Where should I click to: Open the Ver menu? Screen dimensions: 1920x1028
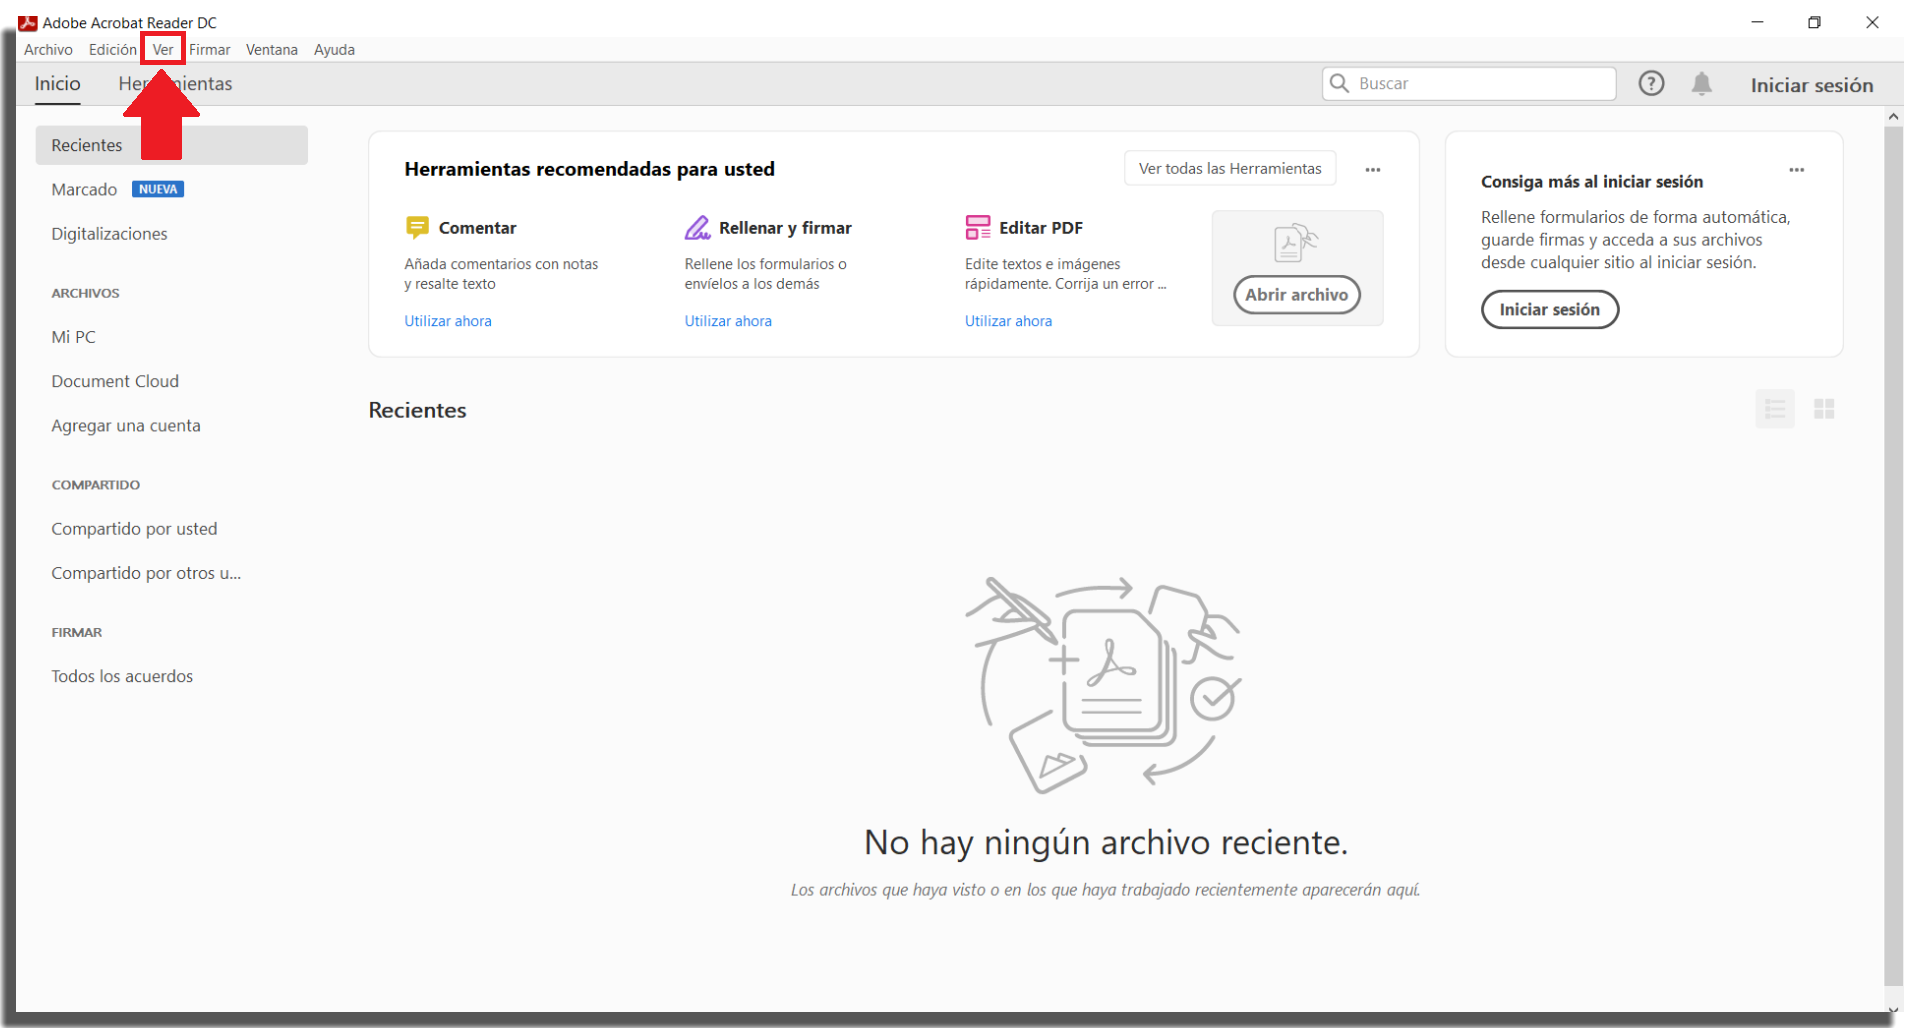[163, 49]
